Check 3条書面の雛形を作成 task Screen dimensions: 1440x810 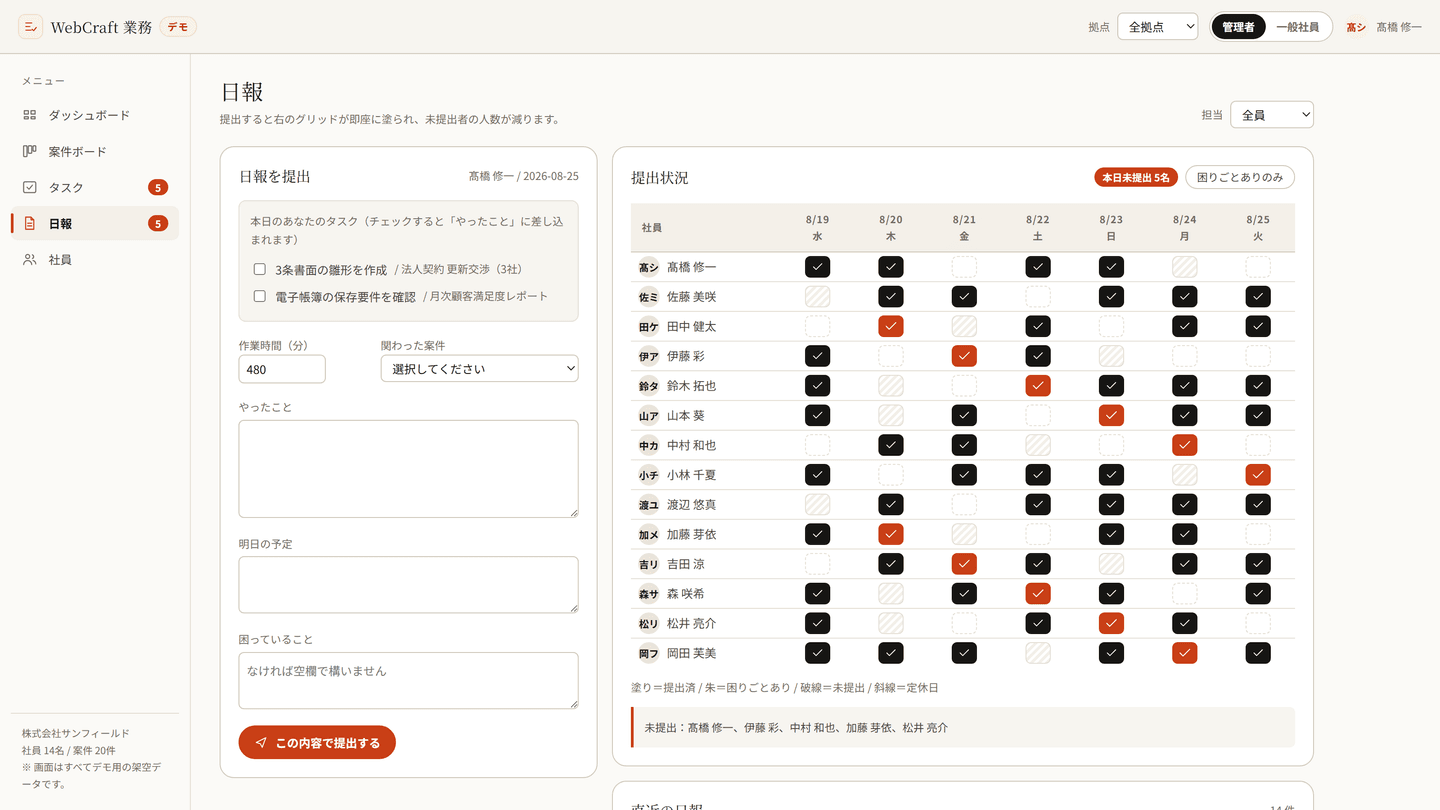point(260,269)
